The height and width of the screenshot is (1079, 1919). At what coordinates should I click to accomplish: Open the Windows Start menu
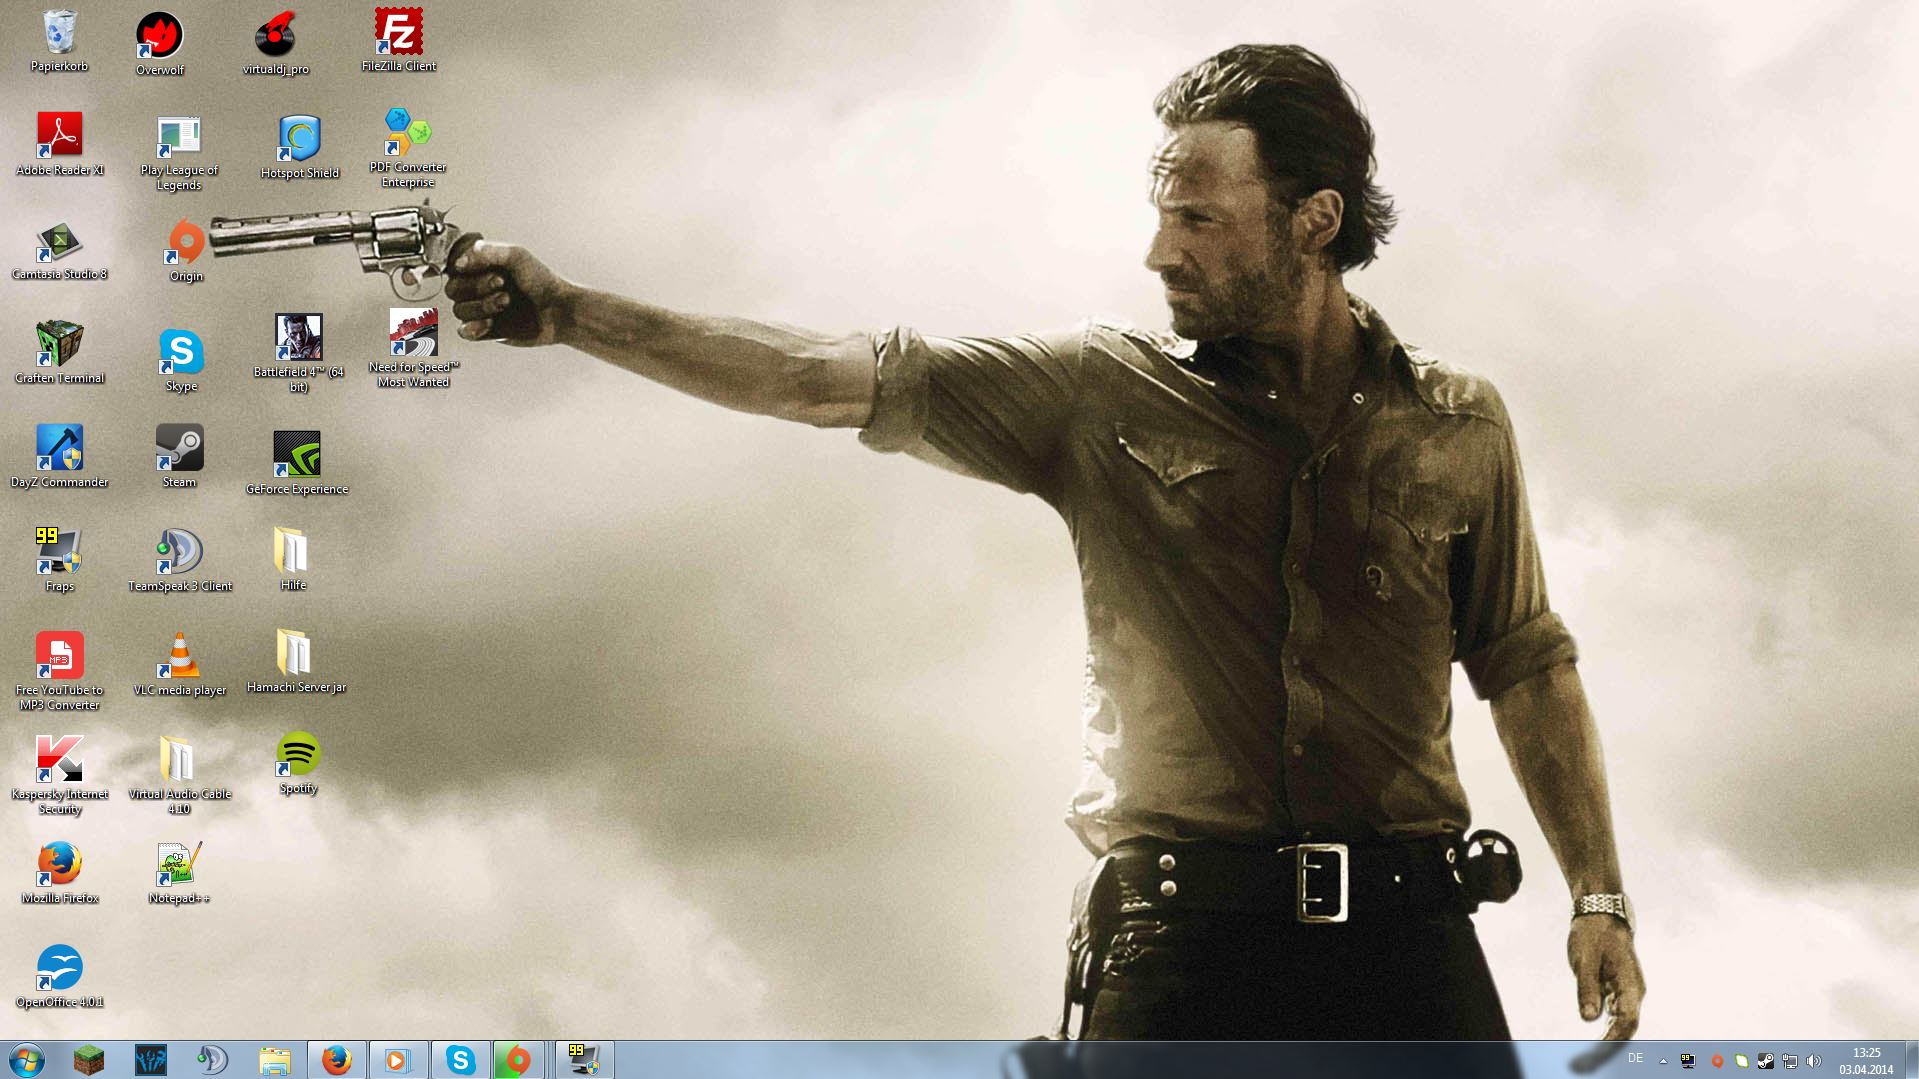point(27,1060)
